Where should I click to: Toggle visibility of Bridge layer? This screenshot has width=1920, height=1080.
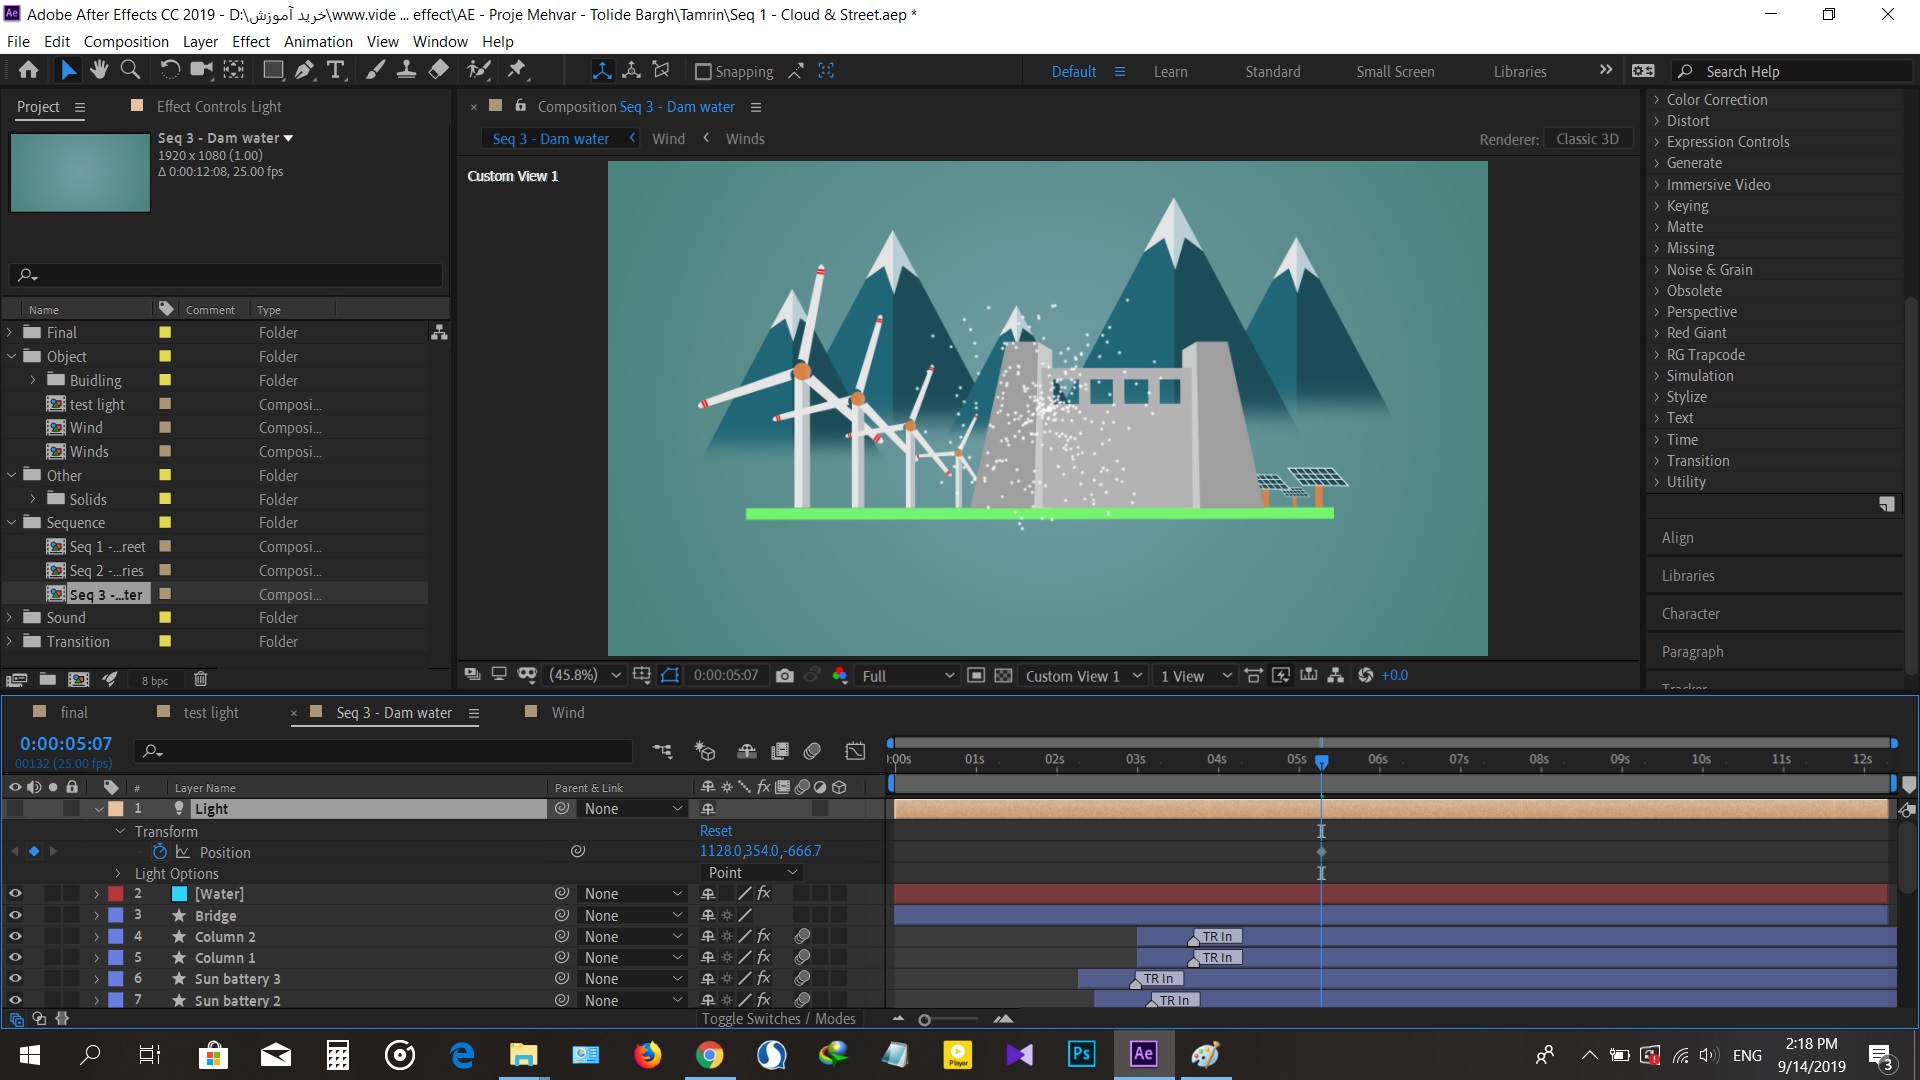(x=15, y=915)
